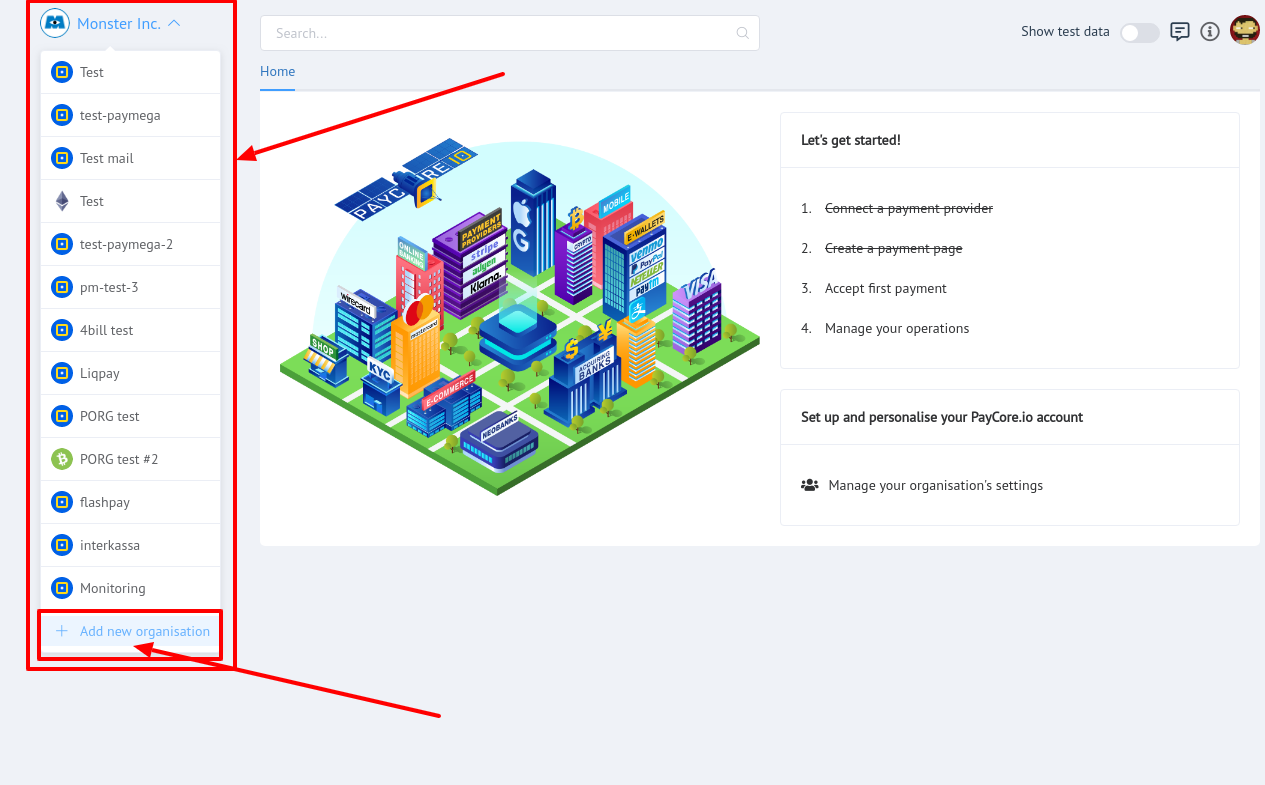The width and height of the screenshot is (1265, 785).
Task: Select the test-paymega organisation label
Action: coord(120,115)
